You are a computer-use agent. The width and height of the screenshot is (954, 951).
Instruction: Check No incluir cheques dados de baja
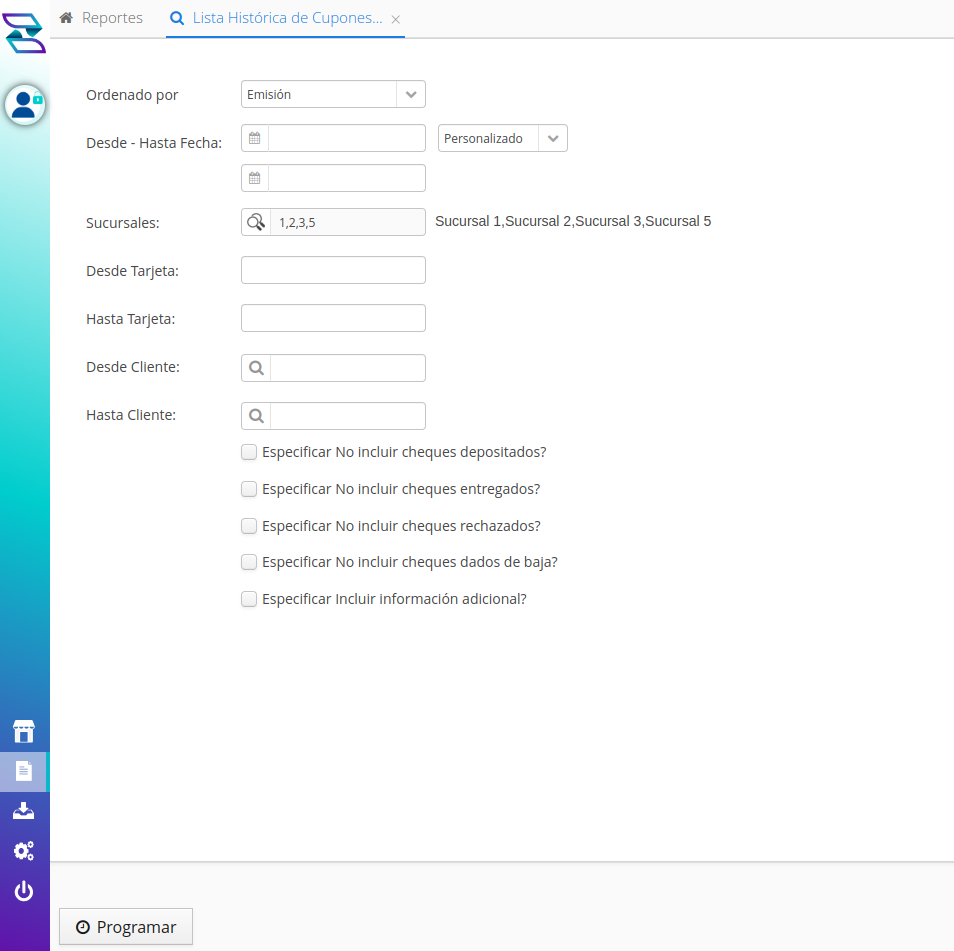point(249,562)
